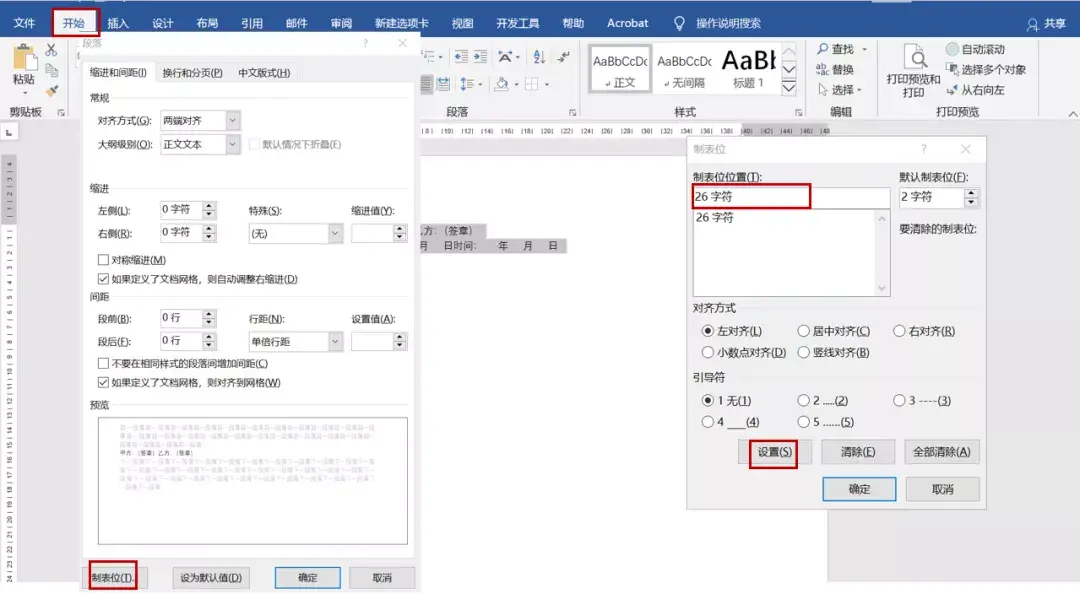Open the 对齐方式 alignment dropdown
Screen dimensions: 1080x605
(x=233, y=121)
